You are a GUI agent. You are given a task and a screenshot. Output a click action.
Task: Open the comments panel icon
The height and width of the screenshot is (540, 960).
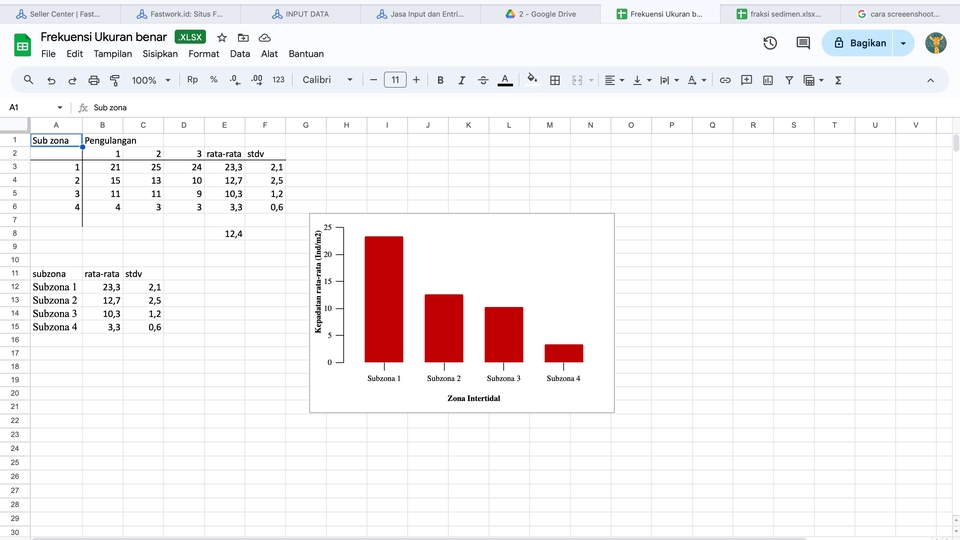point(803,43)
